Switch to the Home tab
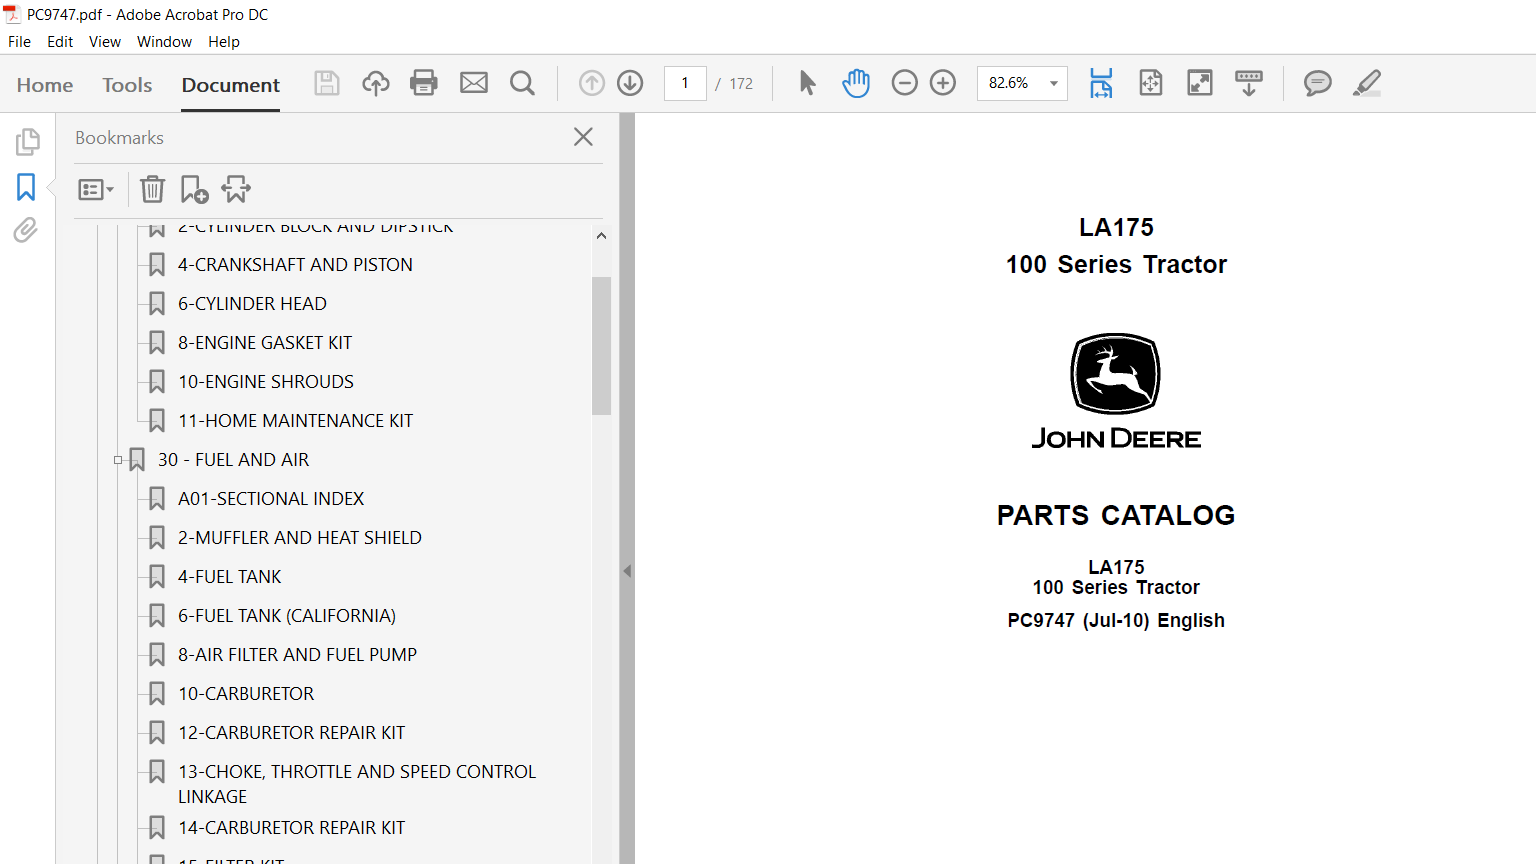 [45, 85]
